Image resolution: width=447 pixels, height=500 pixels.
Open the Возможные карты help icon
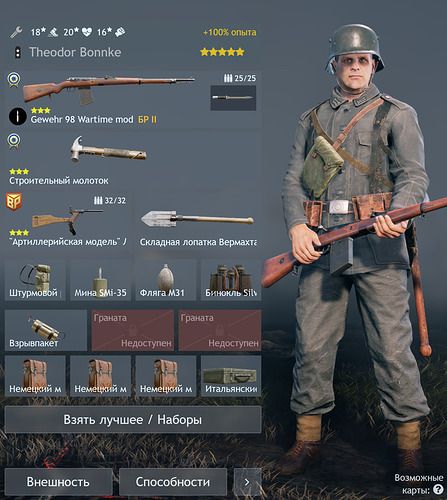tap(438, 490)
